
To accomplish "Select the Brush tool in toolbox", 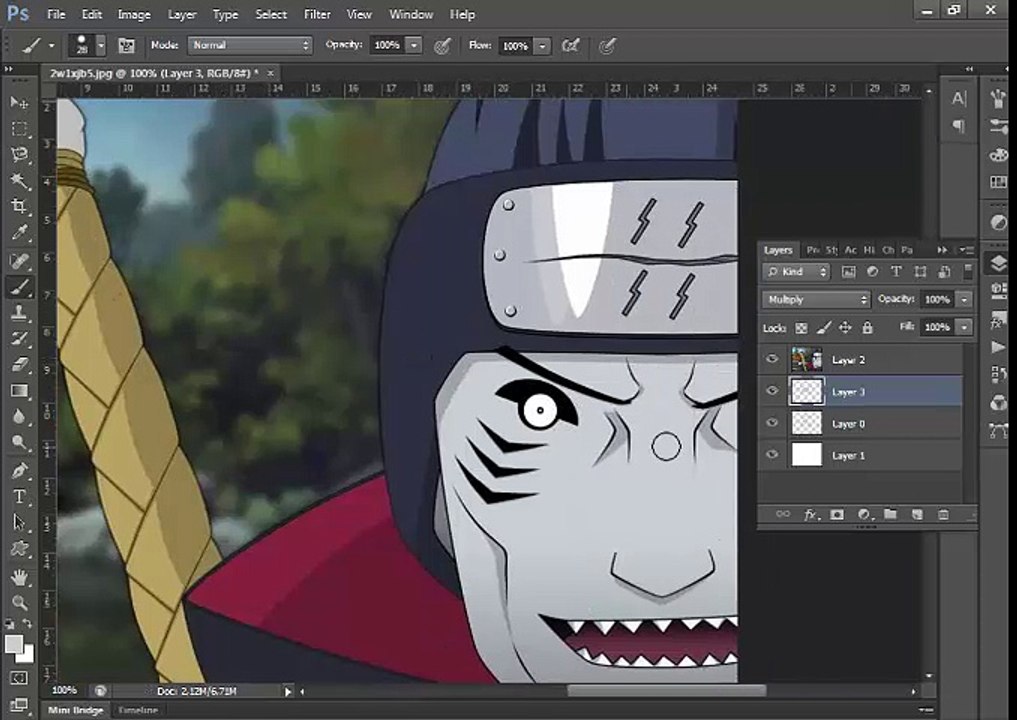I will point(19,287).
